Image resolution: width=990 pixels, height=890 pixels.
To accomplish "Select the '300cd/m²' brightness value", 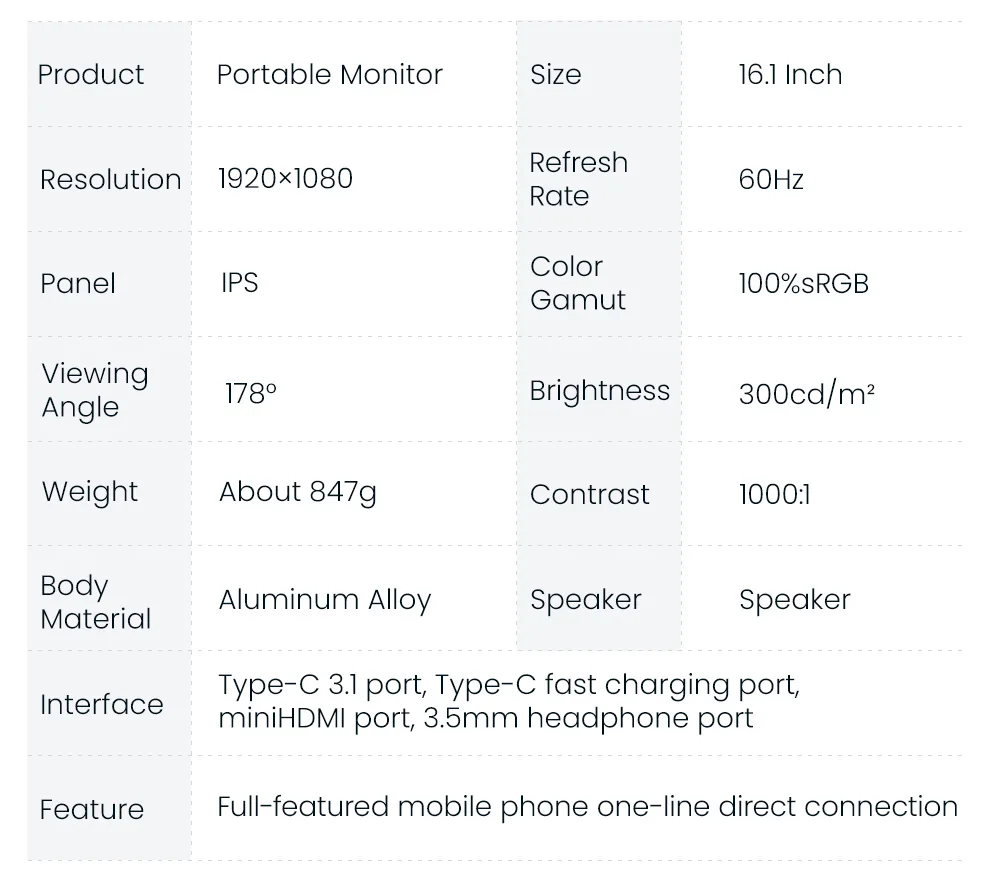I will 807,393.
